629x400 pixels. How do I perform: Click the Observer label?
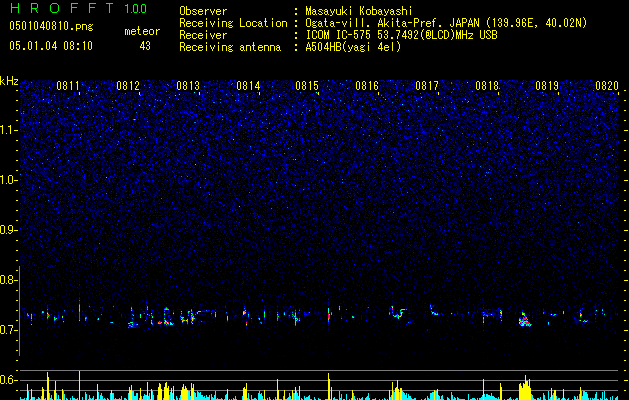tap(203, 11)
